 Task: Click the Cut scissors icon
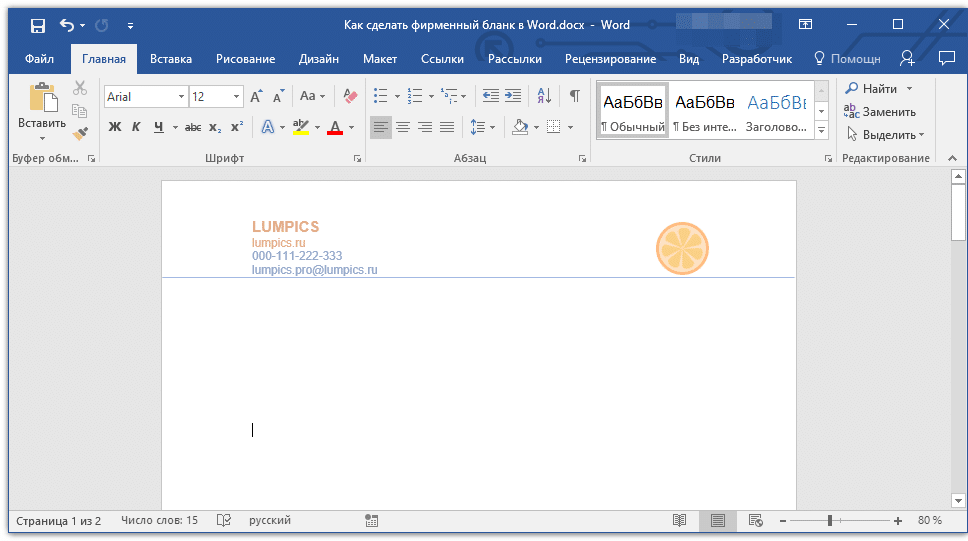(80, 89)
